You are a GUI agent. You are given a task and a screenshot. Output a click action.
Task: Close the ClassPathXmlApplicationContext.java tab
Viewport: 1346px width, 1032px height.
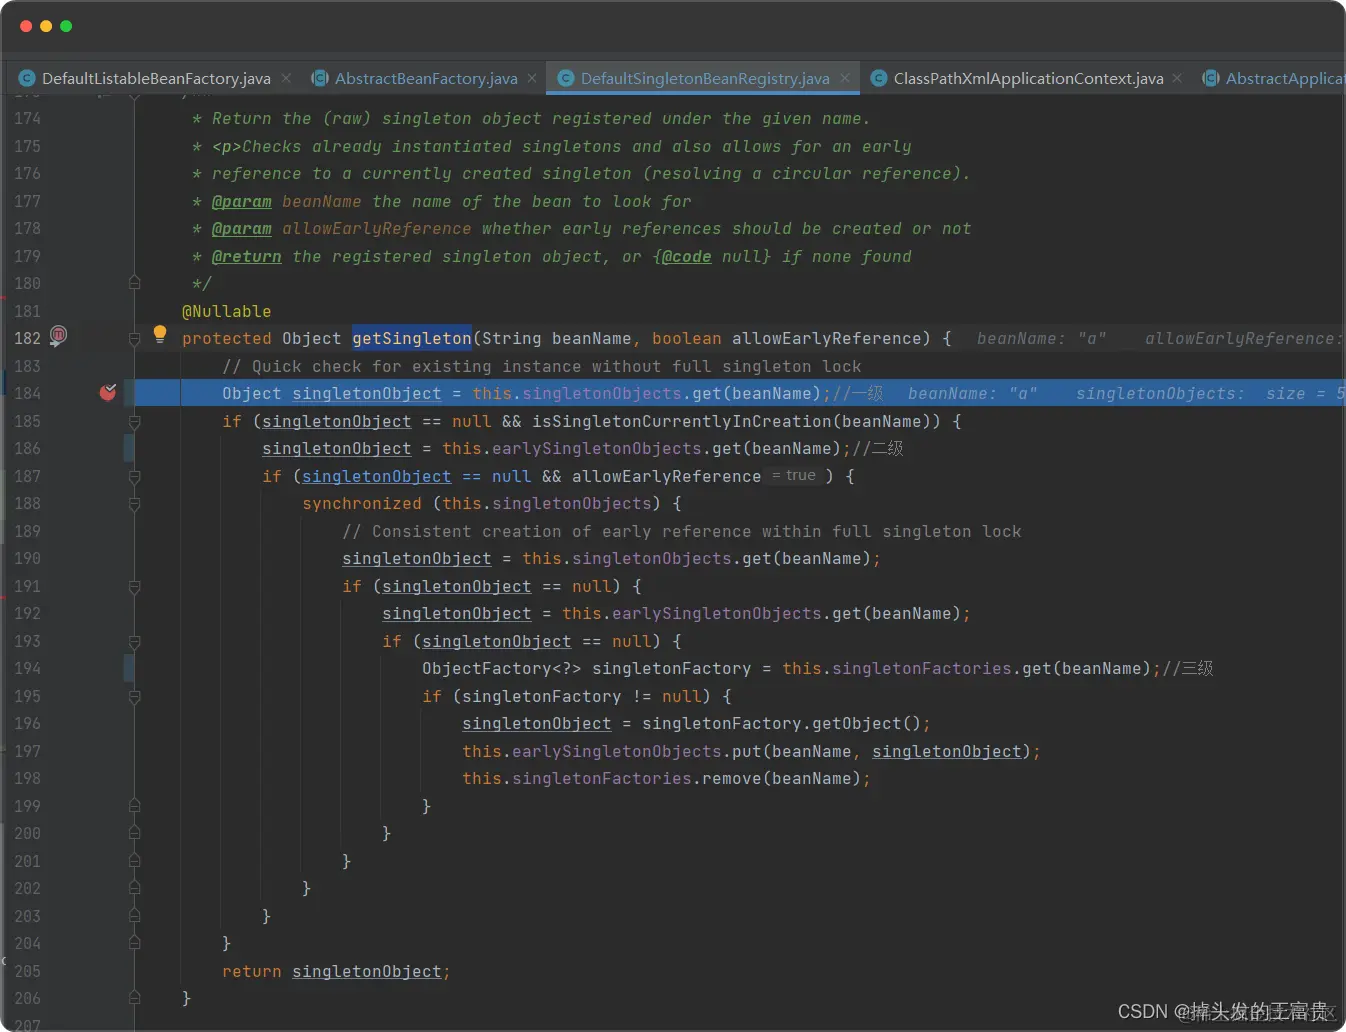click(x=1177, y=78)
